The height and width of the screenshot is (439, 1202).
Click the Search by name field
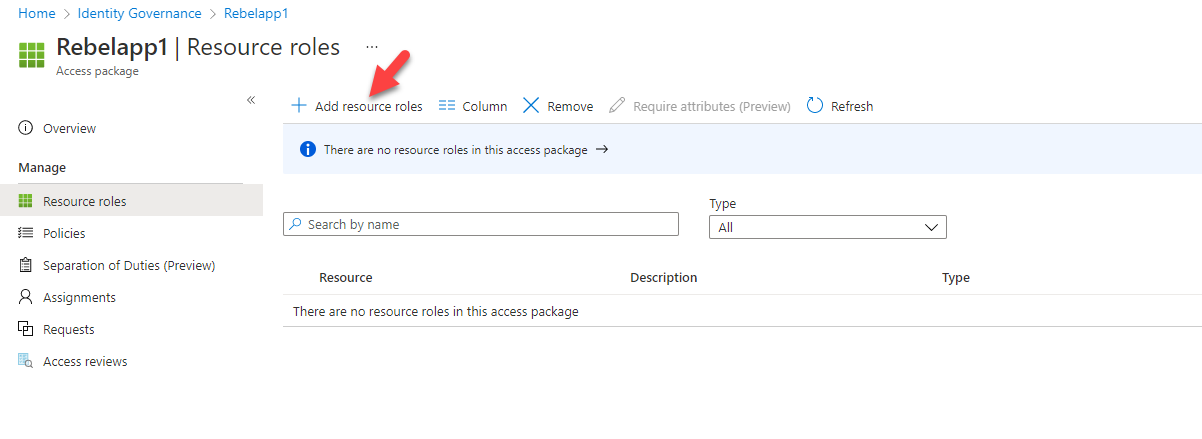481,224
